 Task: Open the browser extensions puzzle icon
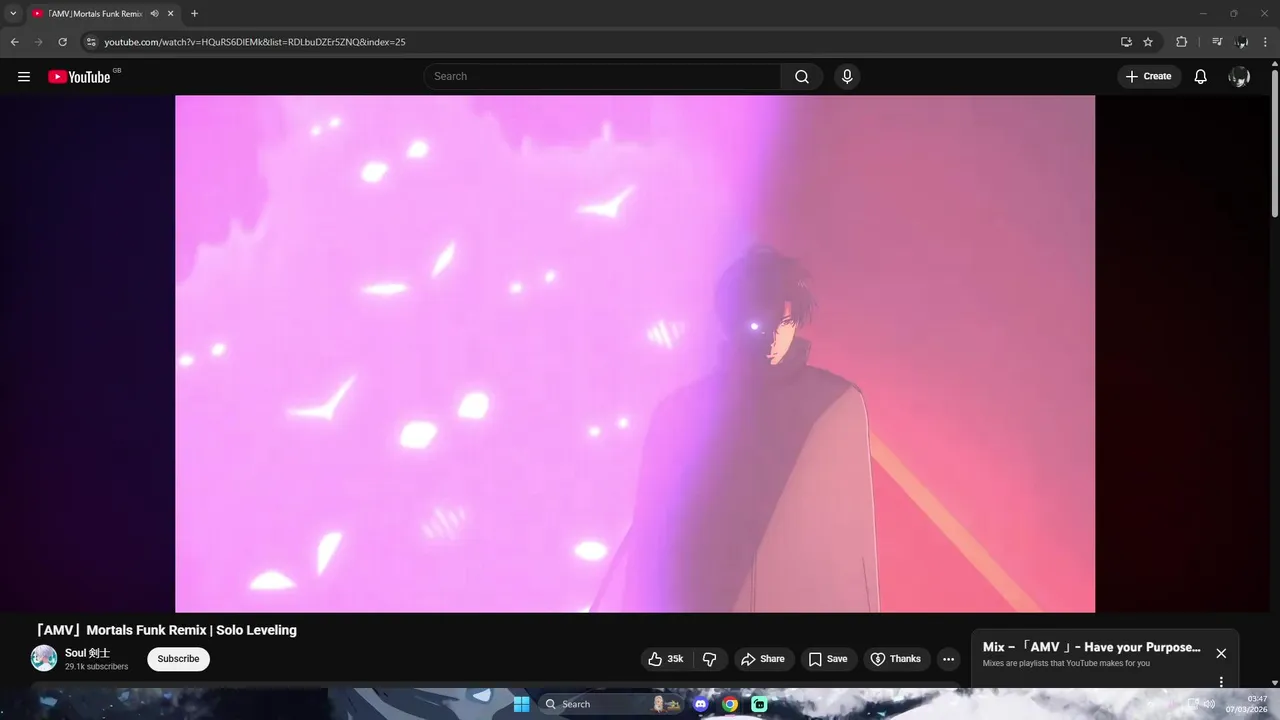click(1181, 42)
